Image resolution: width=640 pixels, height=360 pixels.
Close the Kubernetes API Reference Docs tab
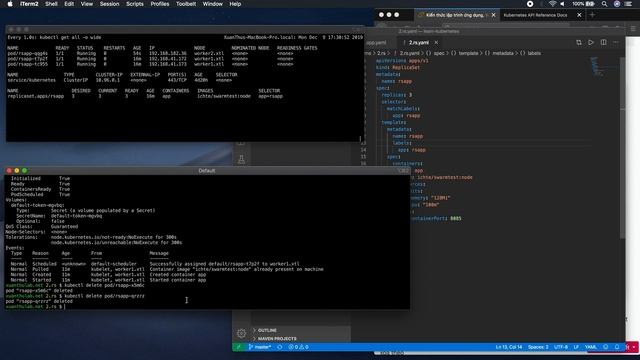coord(579,15)
